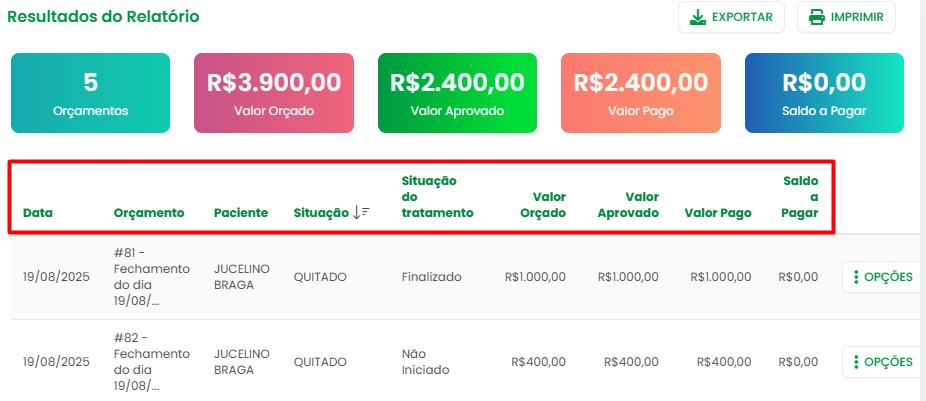Select the Data column header
Image resolution: width=926 pixels, height=401 pixels.
38,212
